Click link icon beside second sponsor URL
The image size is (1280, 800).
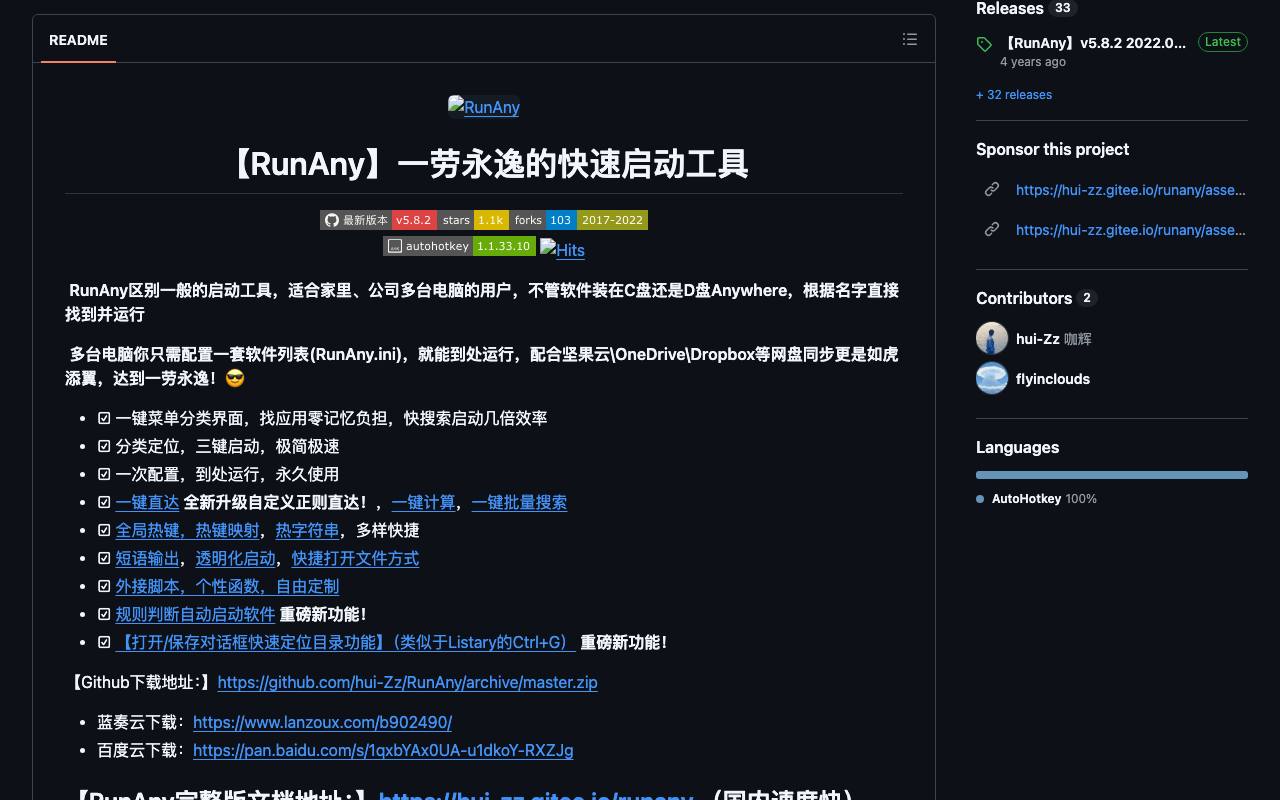[x=992, y=229]
